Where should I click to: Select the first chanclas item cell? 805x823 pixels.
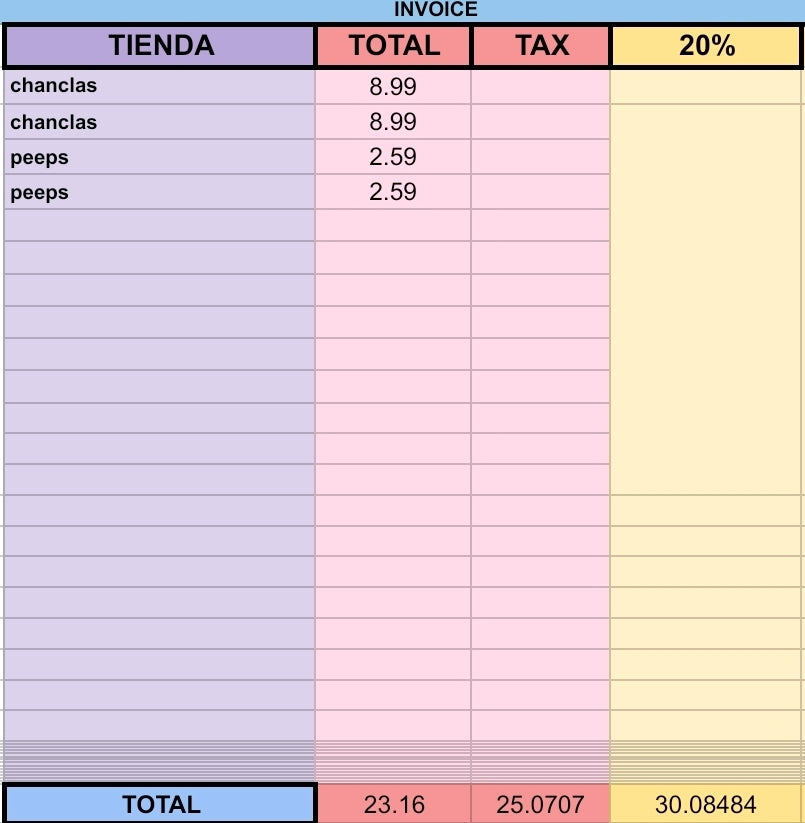click(x=160, y=87)
